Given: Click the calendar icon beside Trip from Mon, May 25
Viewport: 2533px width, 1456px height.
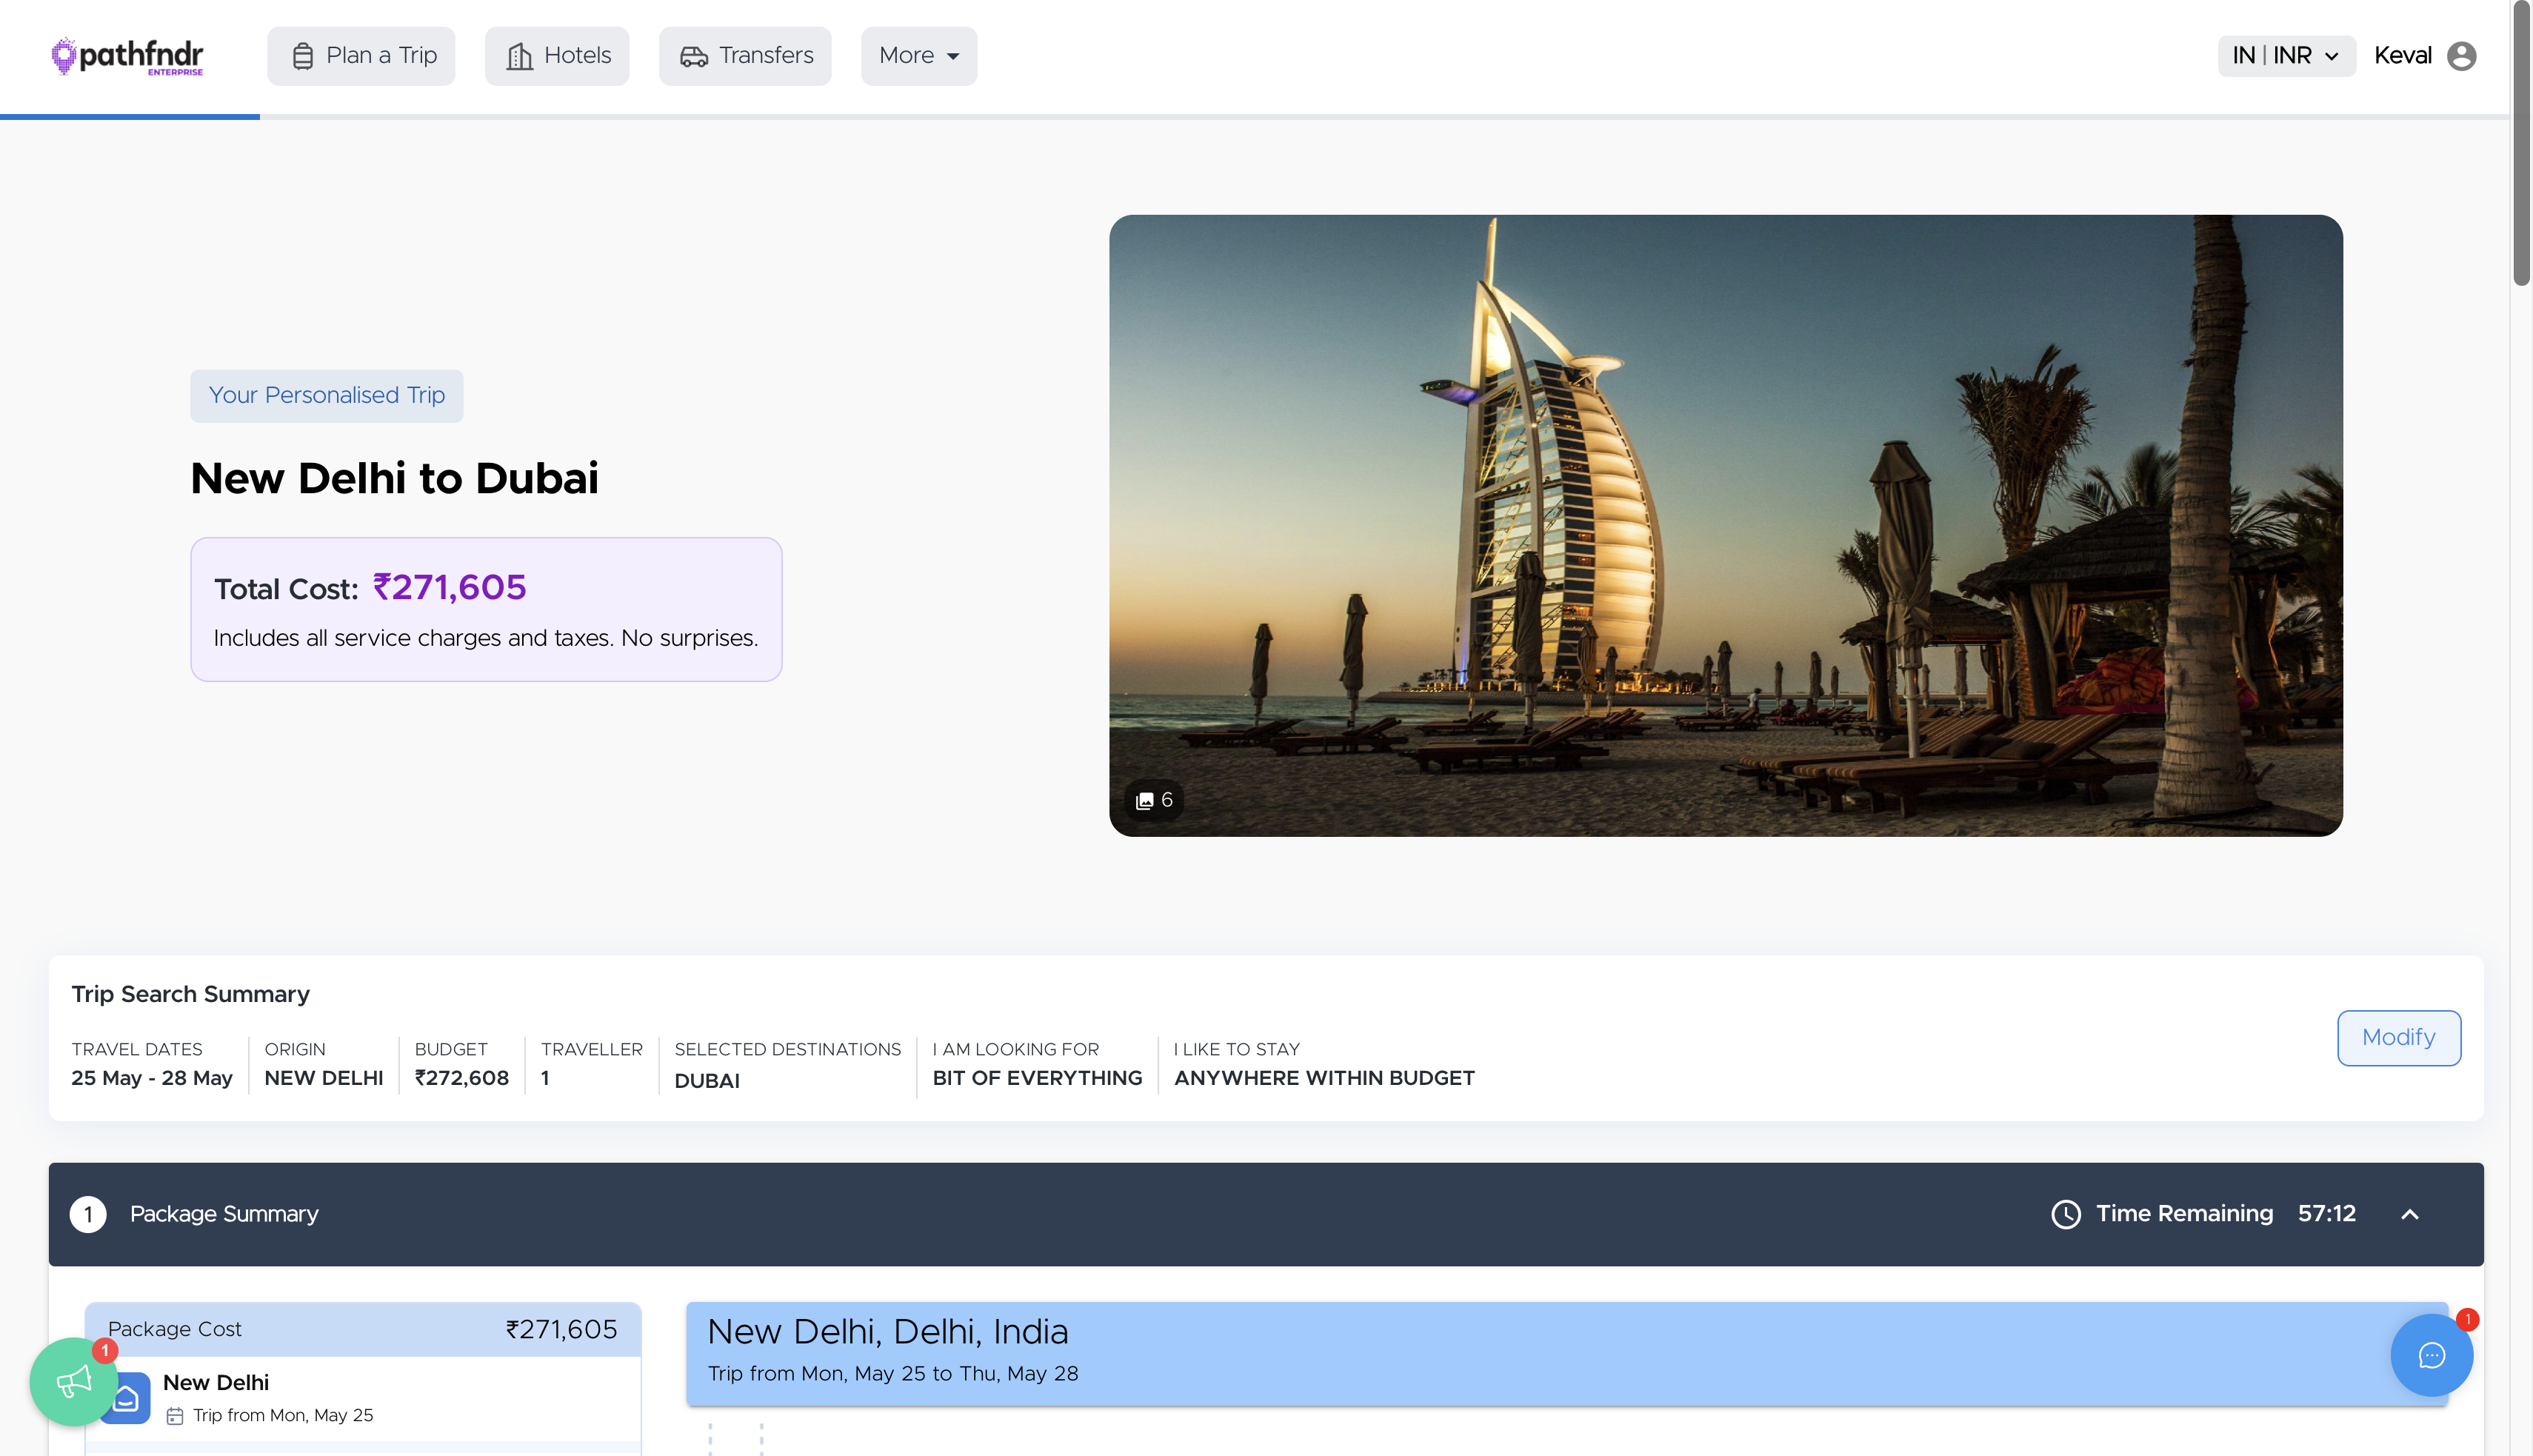Looking at the screenshot, I should pyautogui.click(x=175, y=1416).
